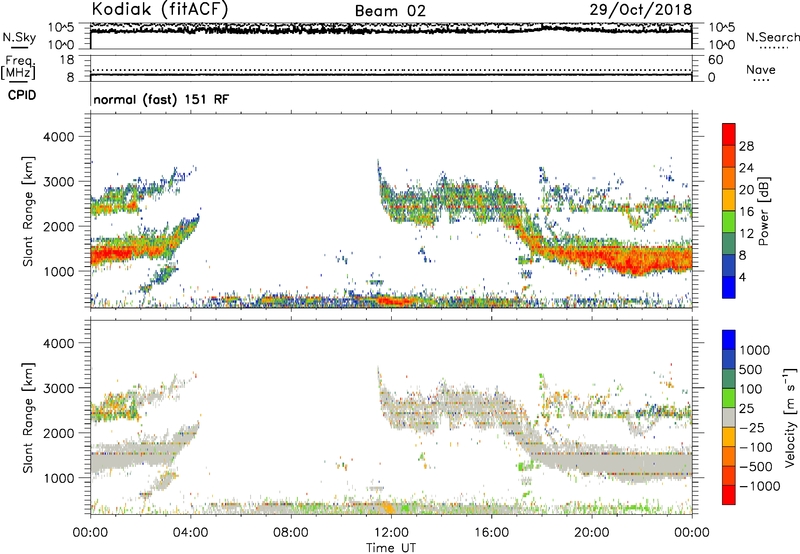800x554 pixels.
Task: Click the 'N.Sky' legend label
Action: 19,37
